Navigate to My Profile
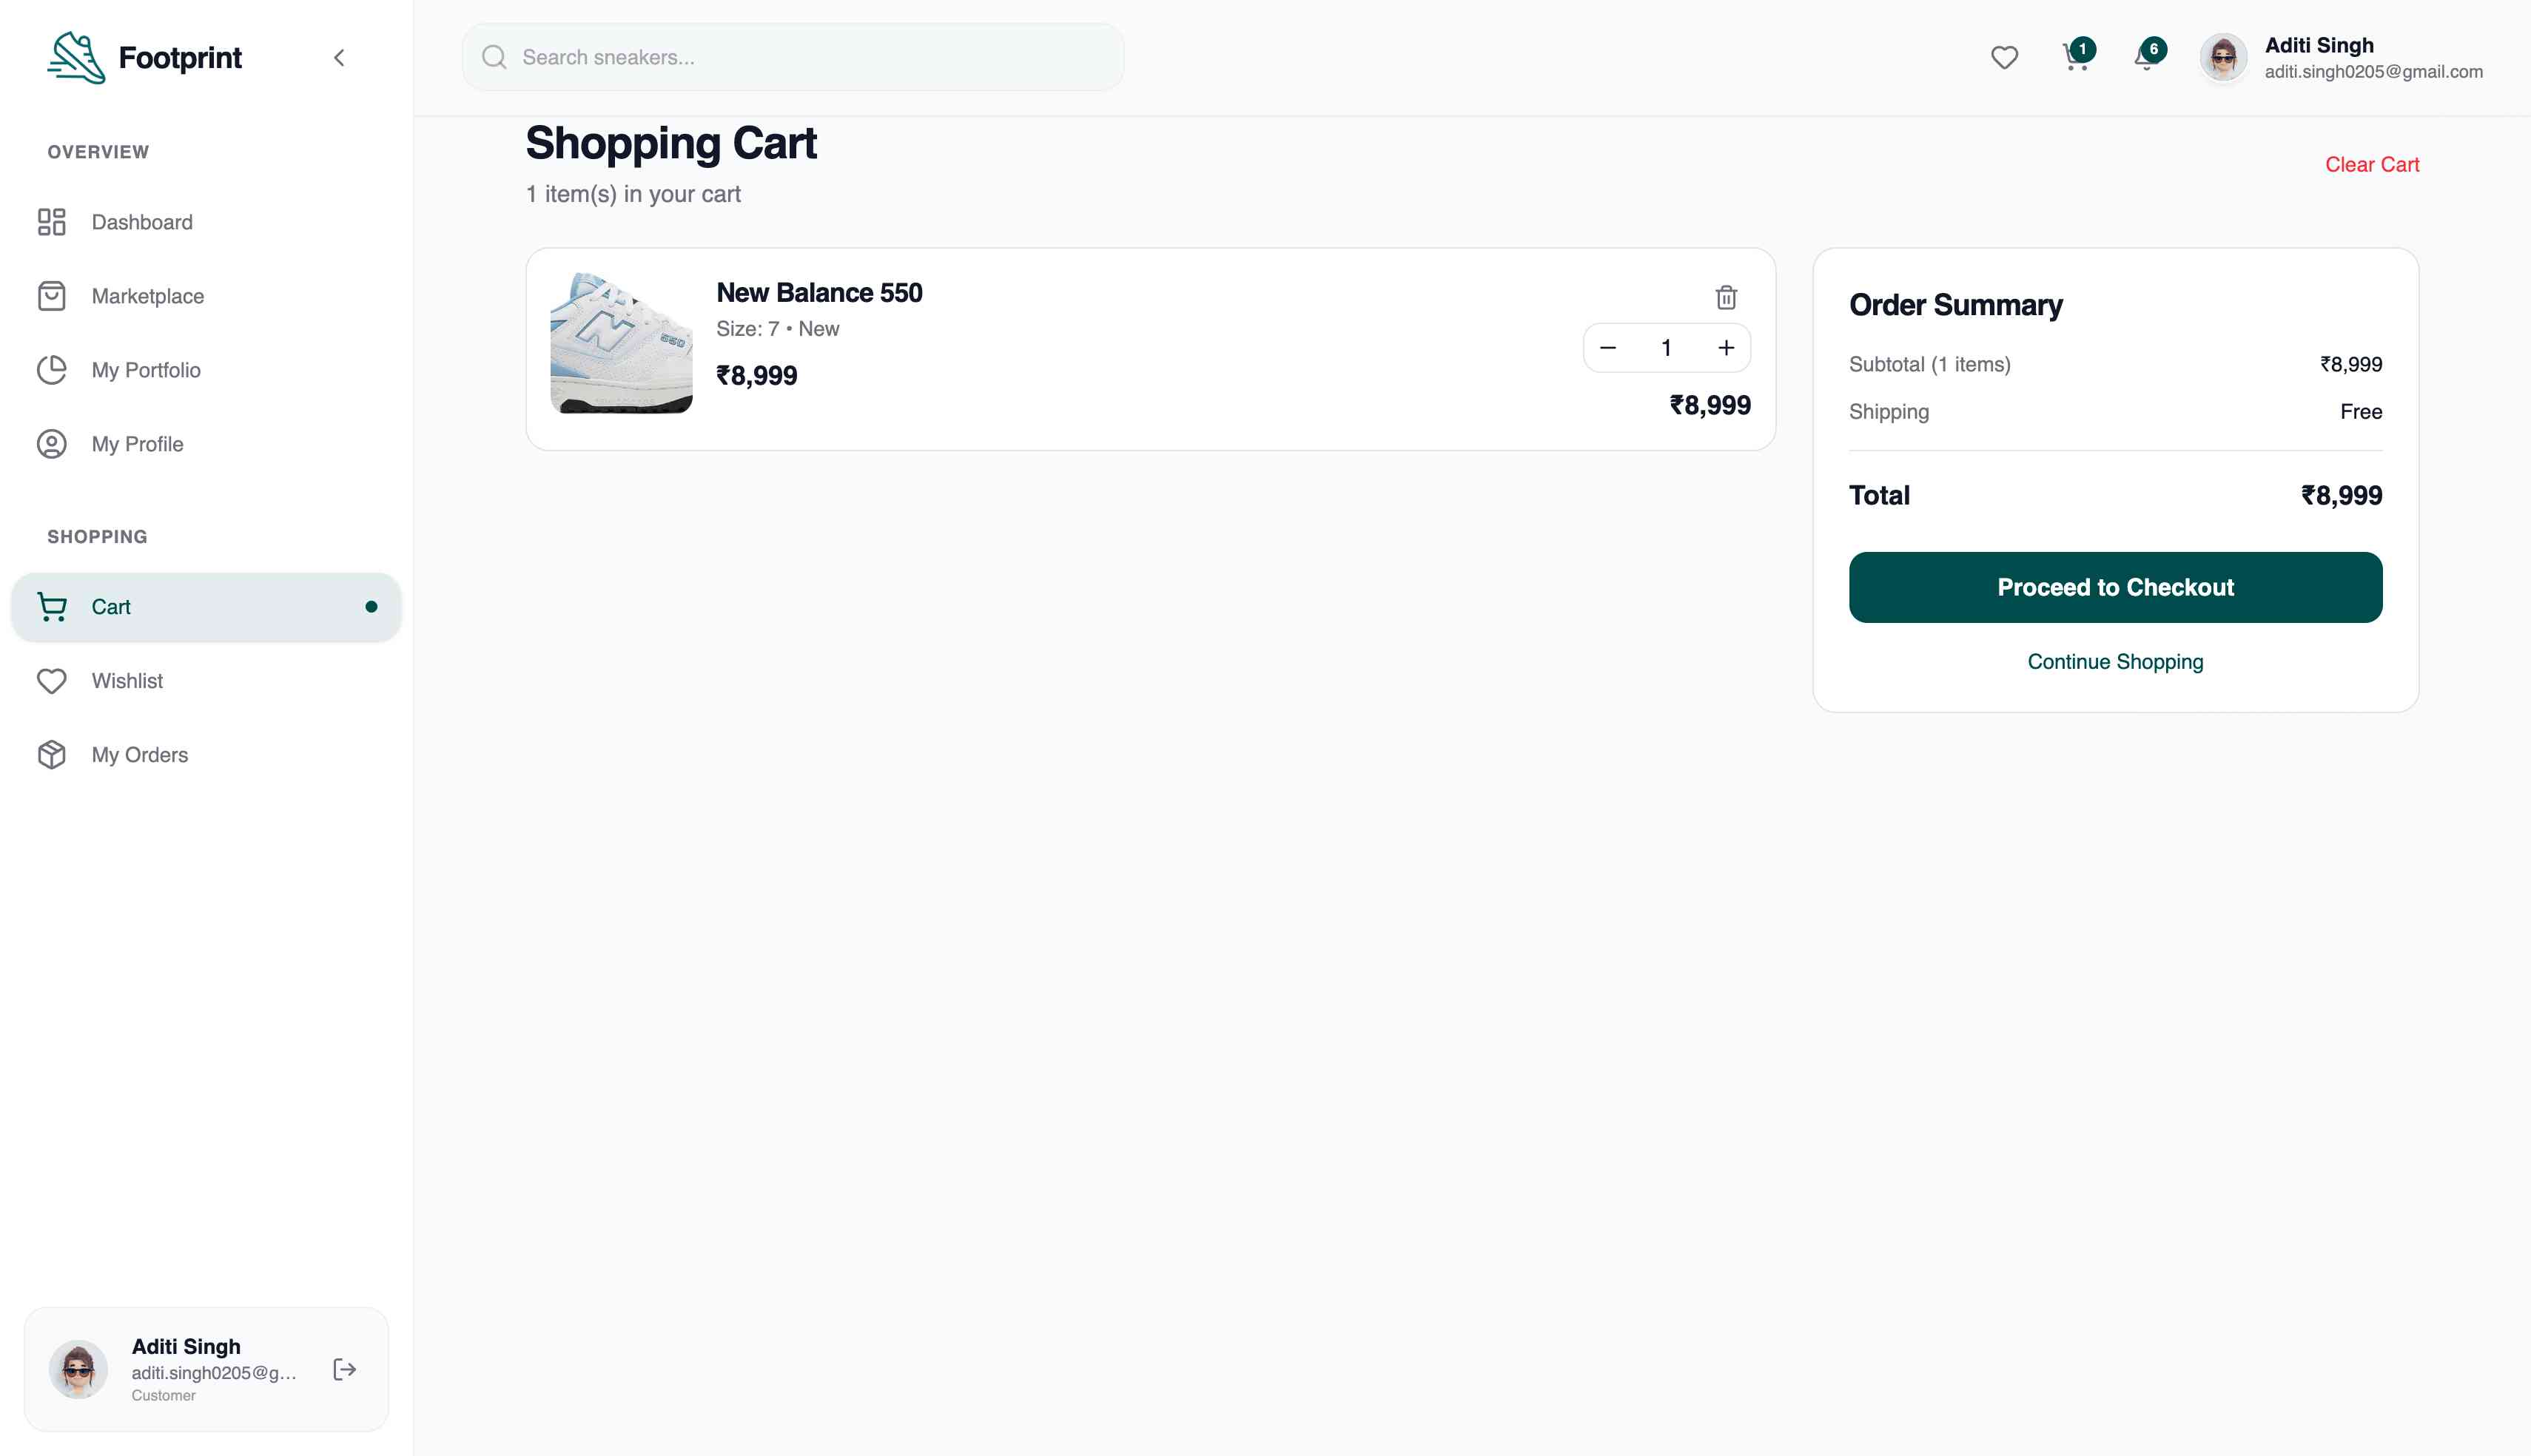 coord(137,444)
